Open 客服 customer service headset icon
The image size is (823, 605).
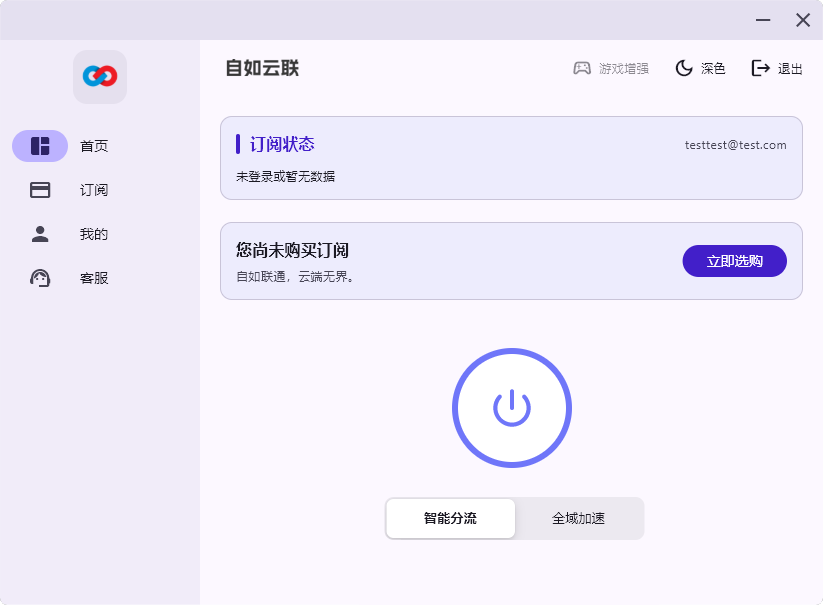[39, 278]
